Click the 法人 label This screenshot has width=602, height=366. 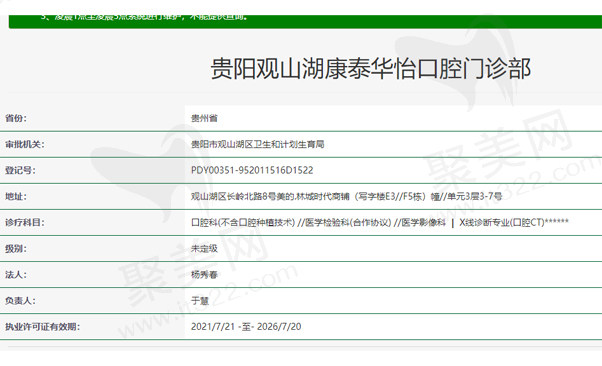[16, 275]
